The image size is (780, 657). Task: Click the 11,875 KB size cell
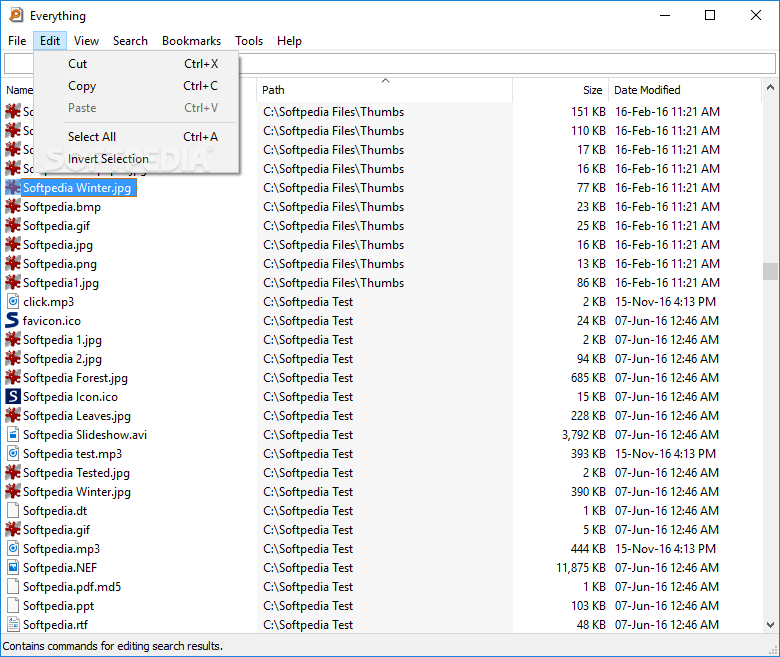coord(581,567)
